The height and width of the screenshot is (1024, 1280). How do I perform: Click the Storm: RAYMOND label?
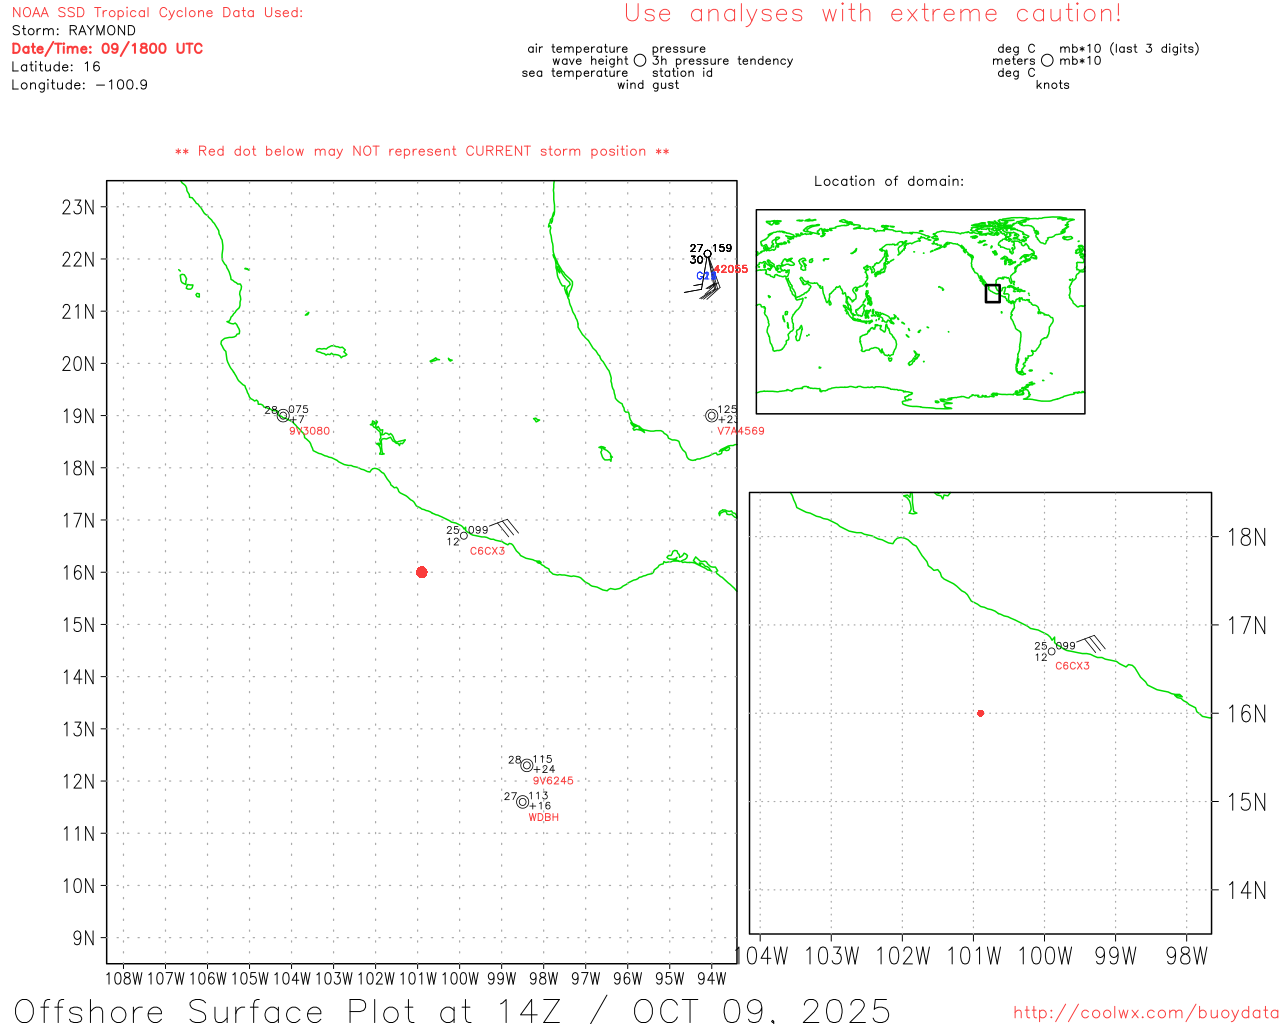pos(73,30)
